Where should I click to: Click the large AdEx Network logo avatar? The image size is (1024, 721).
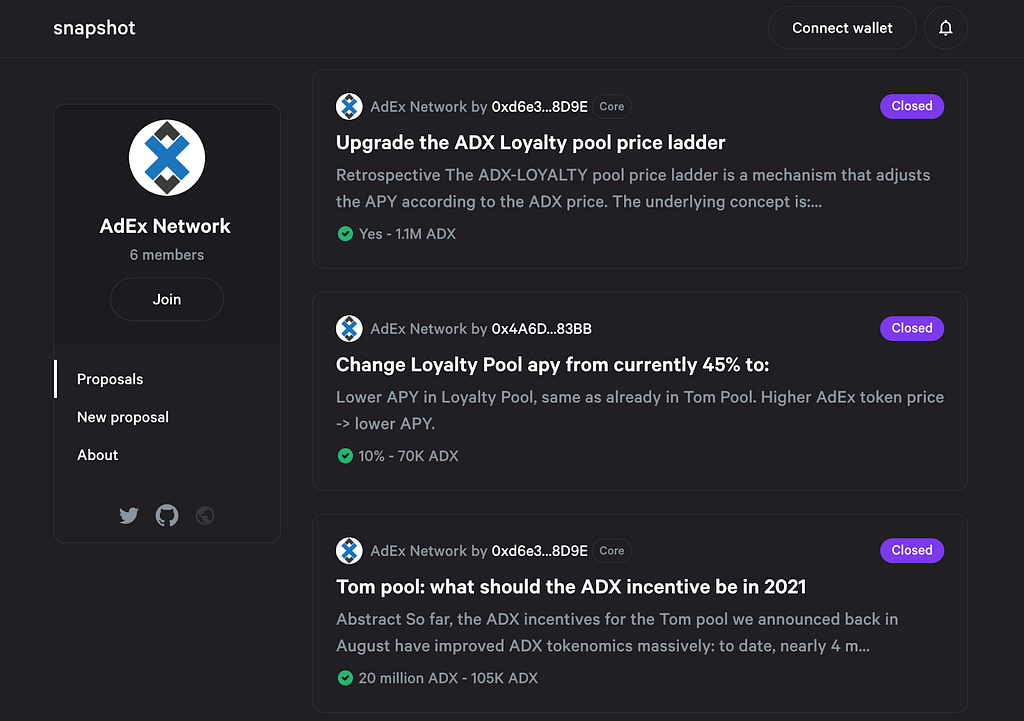click(167, 158)
